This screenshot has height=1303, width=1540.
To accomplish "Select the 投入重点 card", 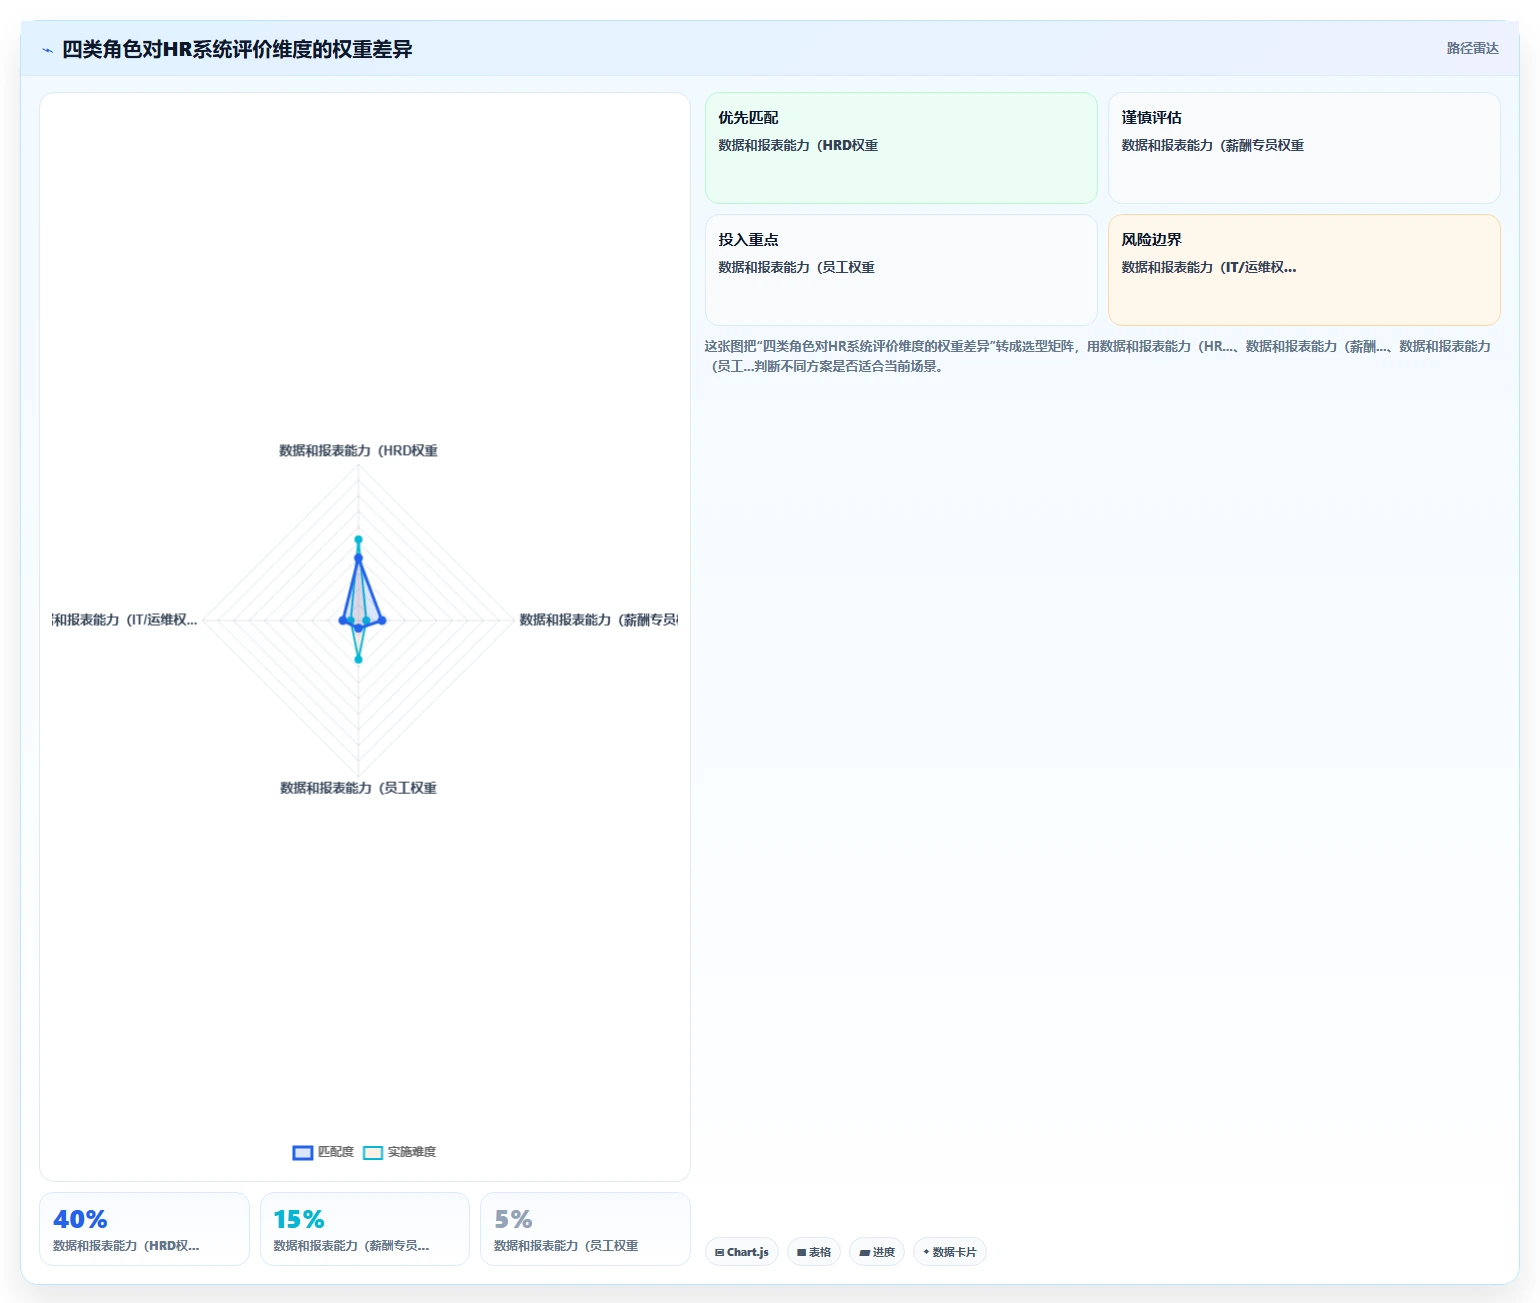I will (x=901, y=270).
